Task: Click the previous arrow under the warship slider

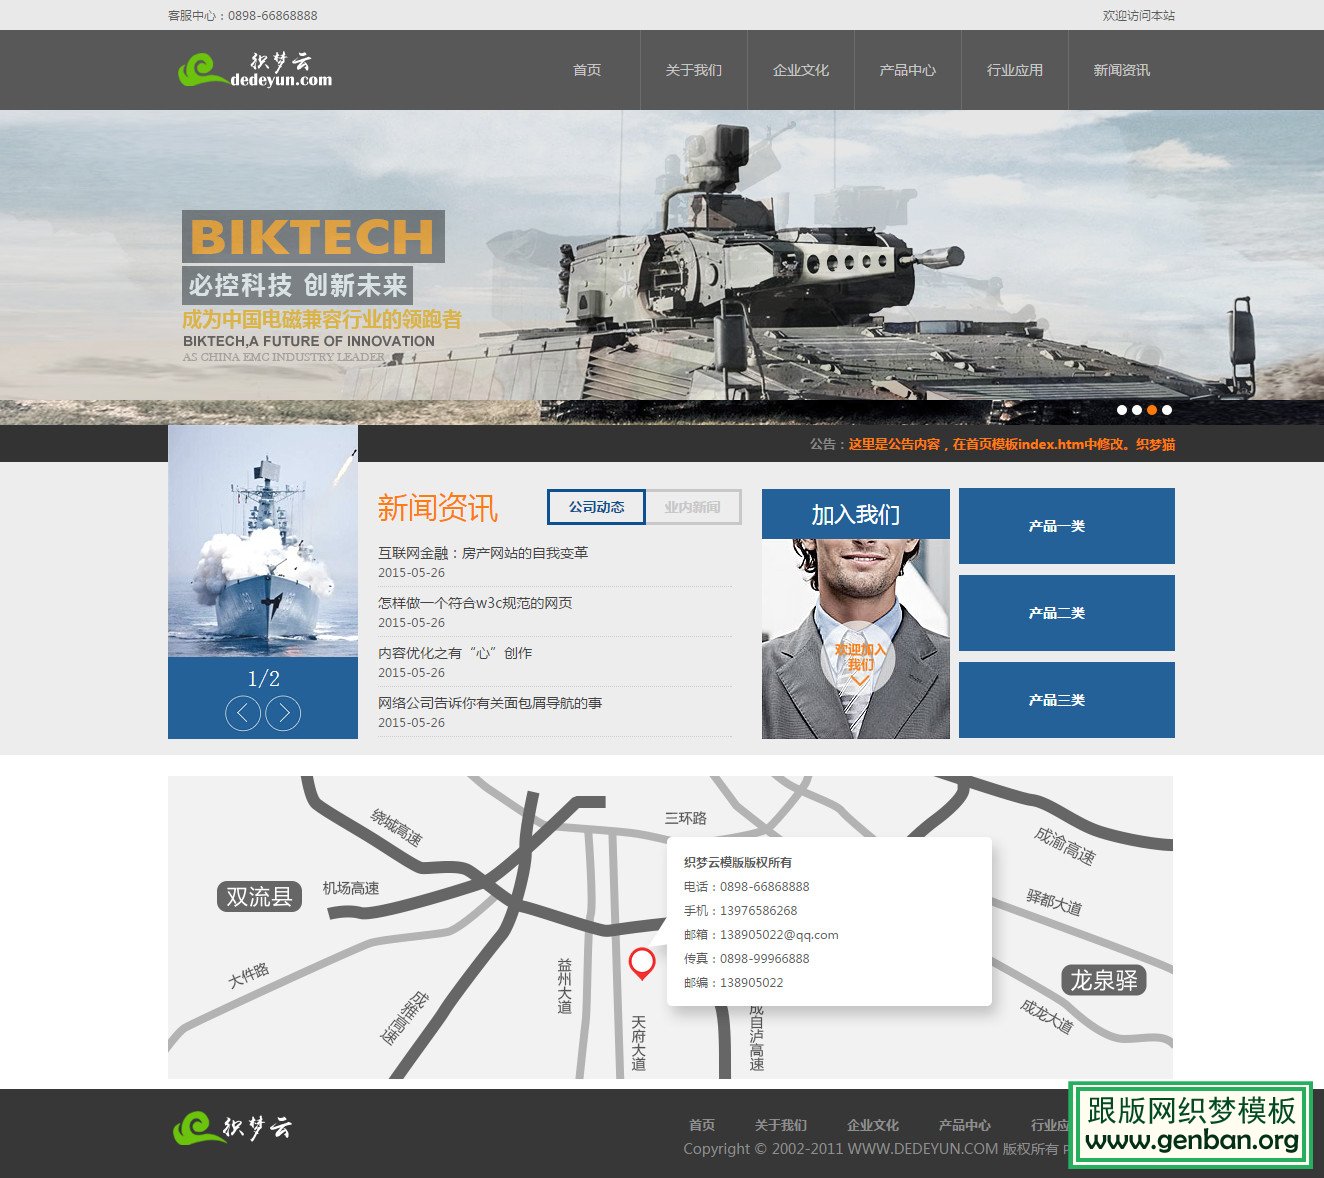Action: tap(244, 713)
